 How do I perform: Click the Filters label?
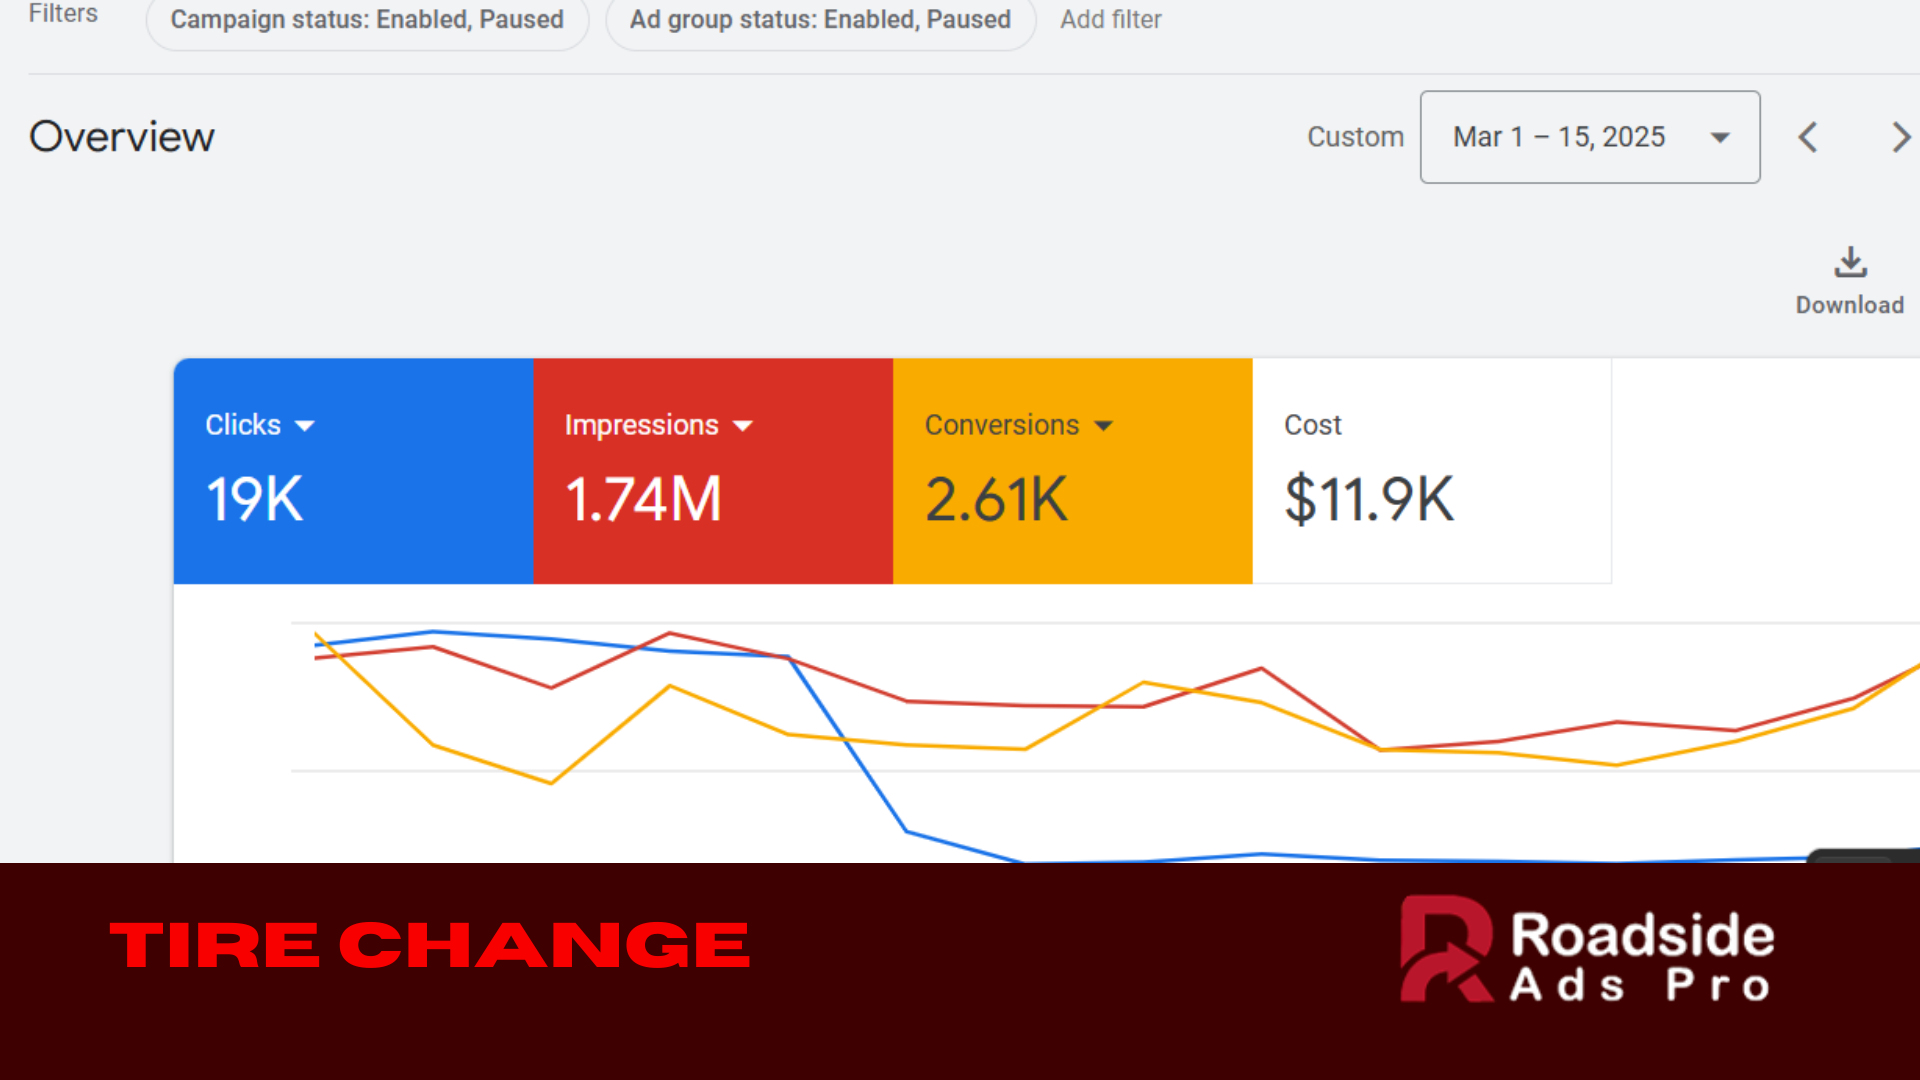pyautogui.click(x=63, y=13)
